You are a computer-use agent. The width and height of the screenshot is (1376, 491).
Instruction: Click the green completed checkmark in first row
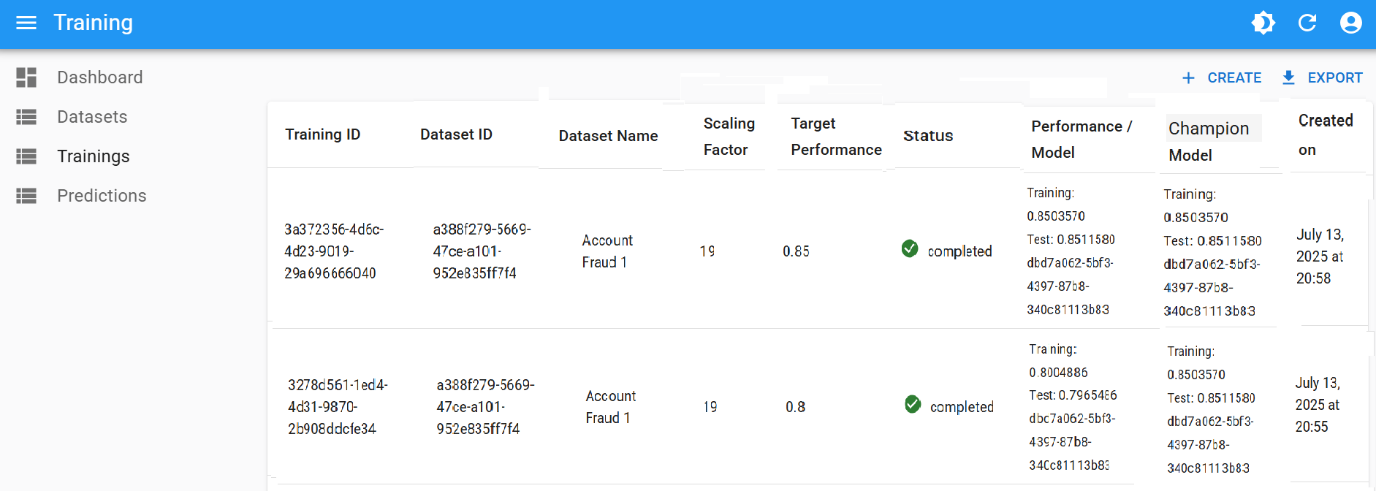[x=910, y=249]
